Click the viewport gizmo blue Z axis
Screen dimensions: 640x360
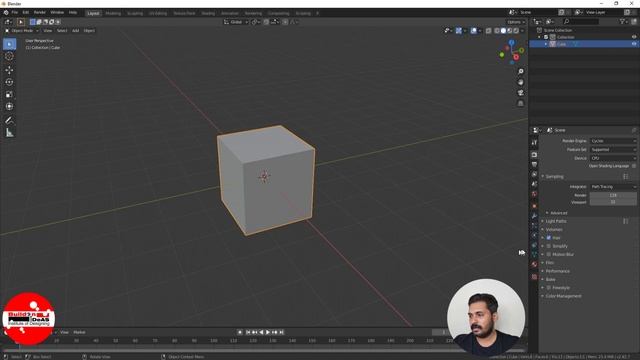tap(511, 42)
